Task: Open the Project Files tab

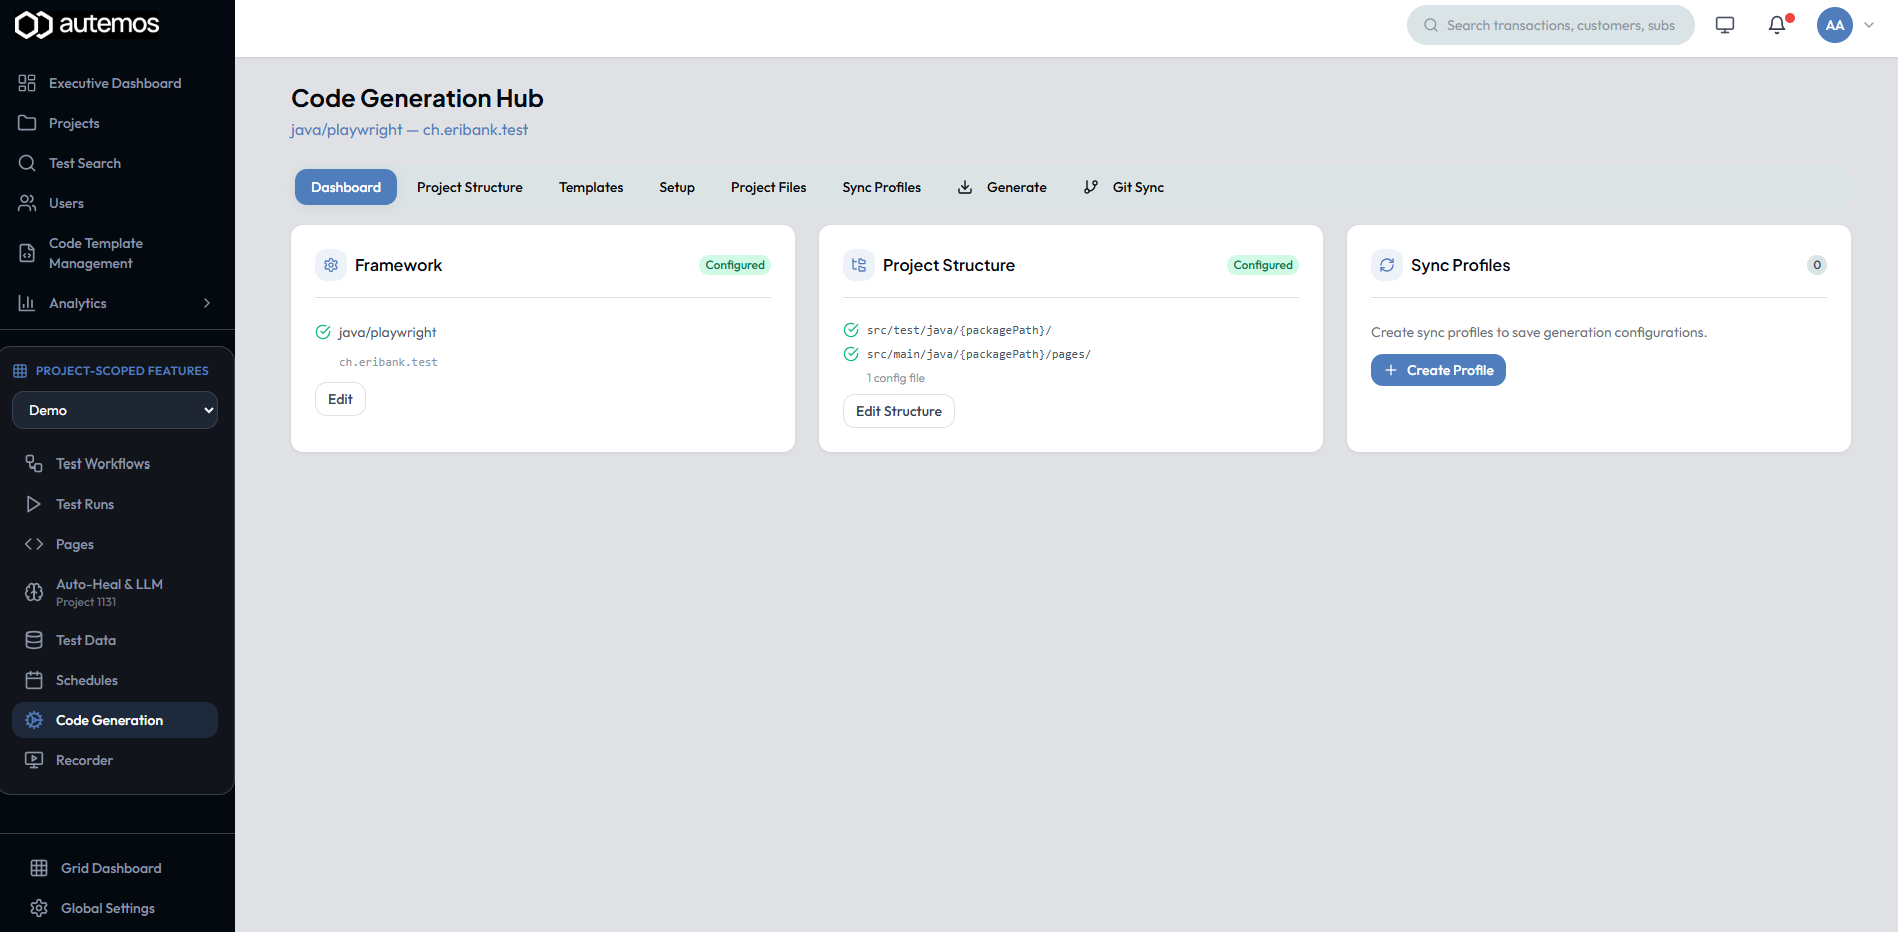Action: tap(769, 187)
